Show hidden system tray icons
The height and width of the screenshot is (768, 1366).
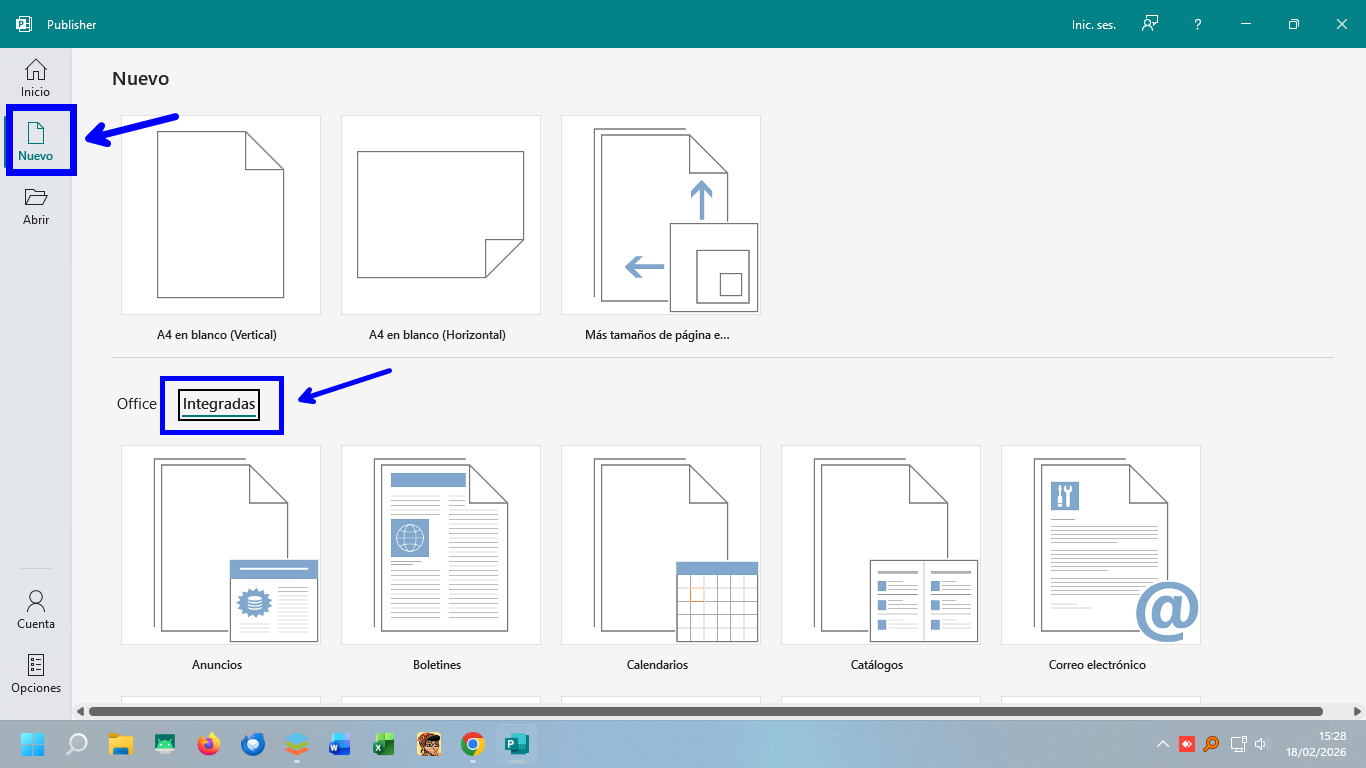pyautogui.click(x=1163, y=744)
